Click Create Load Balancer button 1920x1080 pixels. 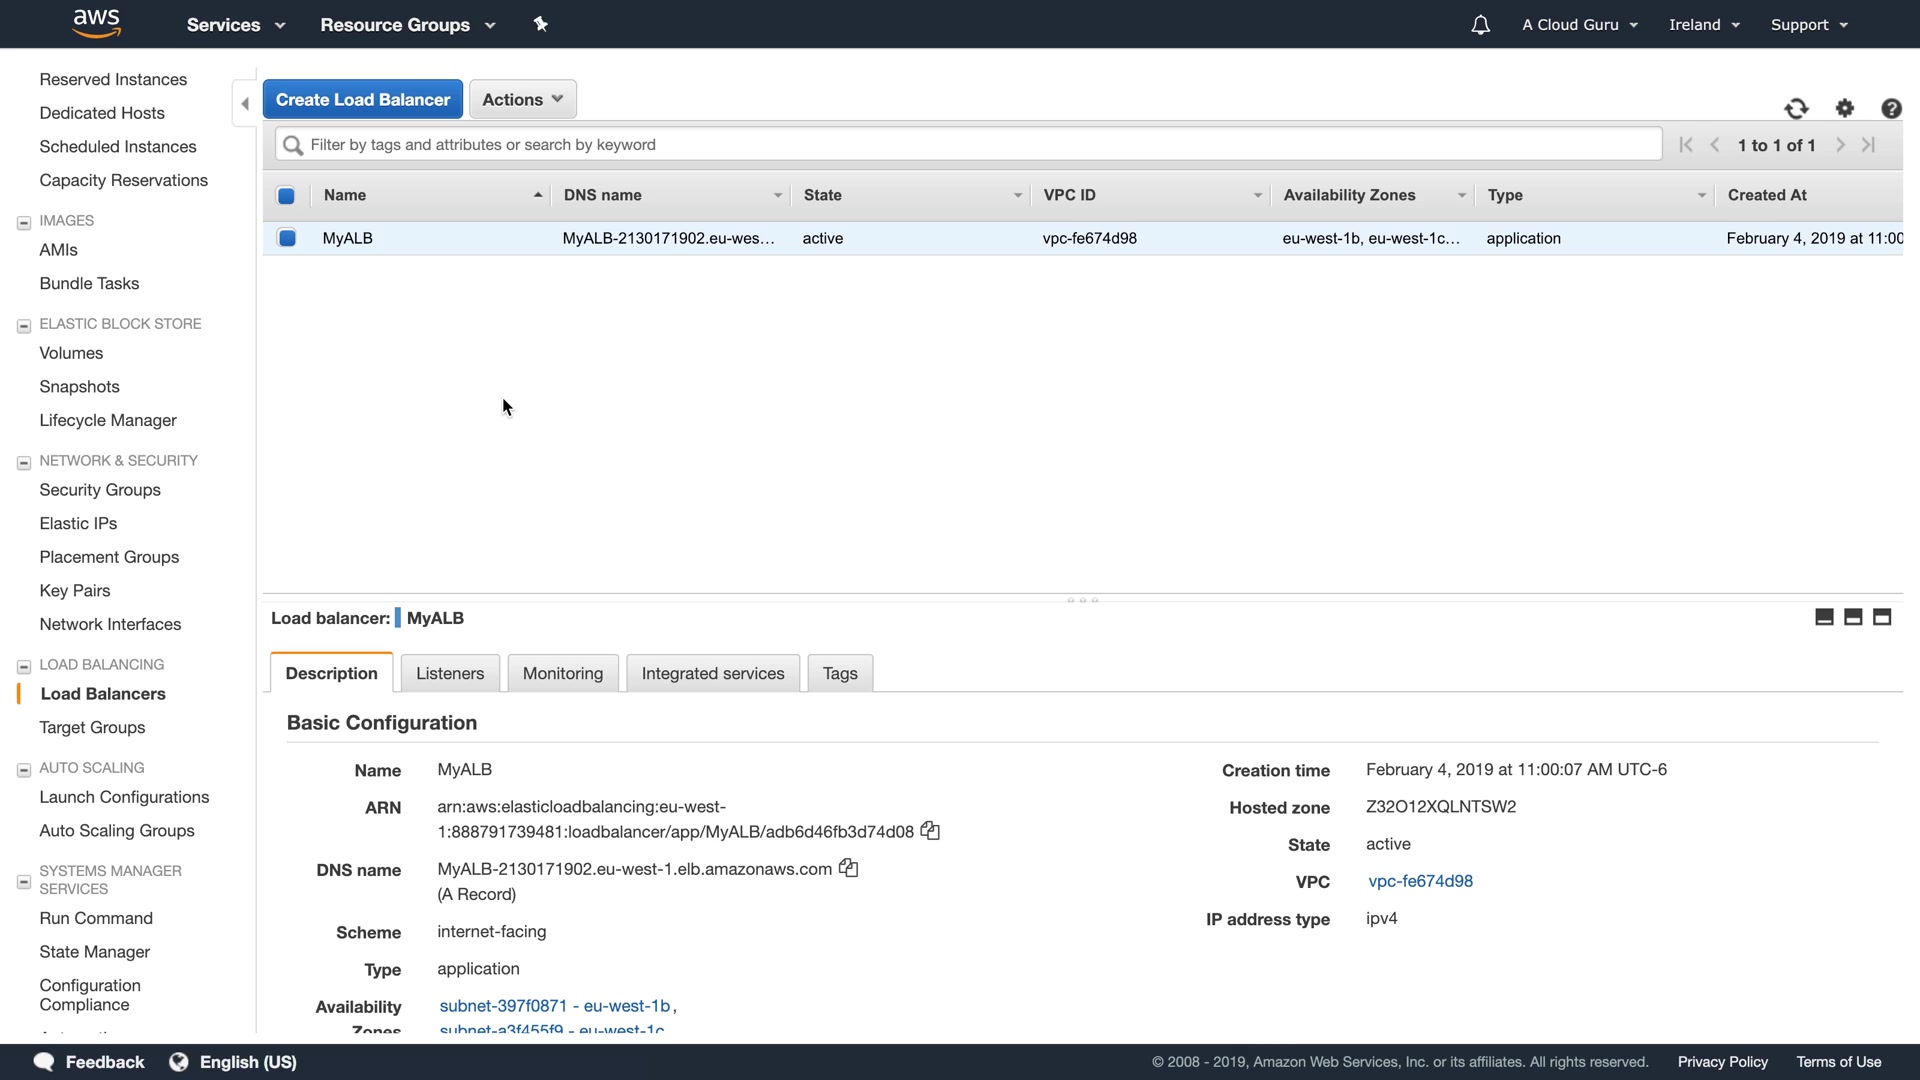[362, 99]
